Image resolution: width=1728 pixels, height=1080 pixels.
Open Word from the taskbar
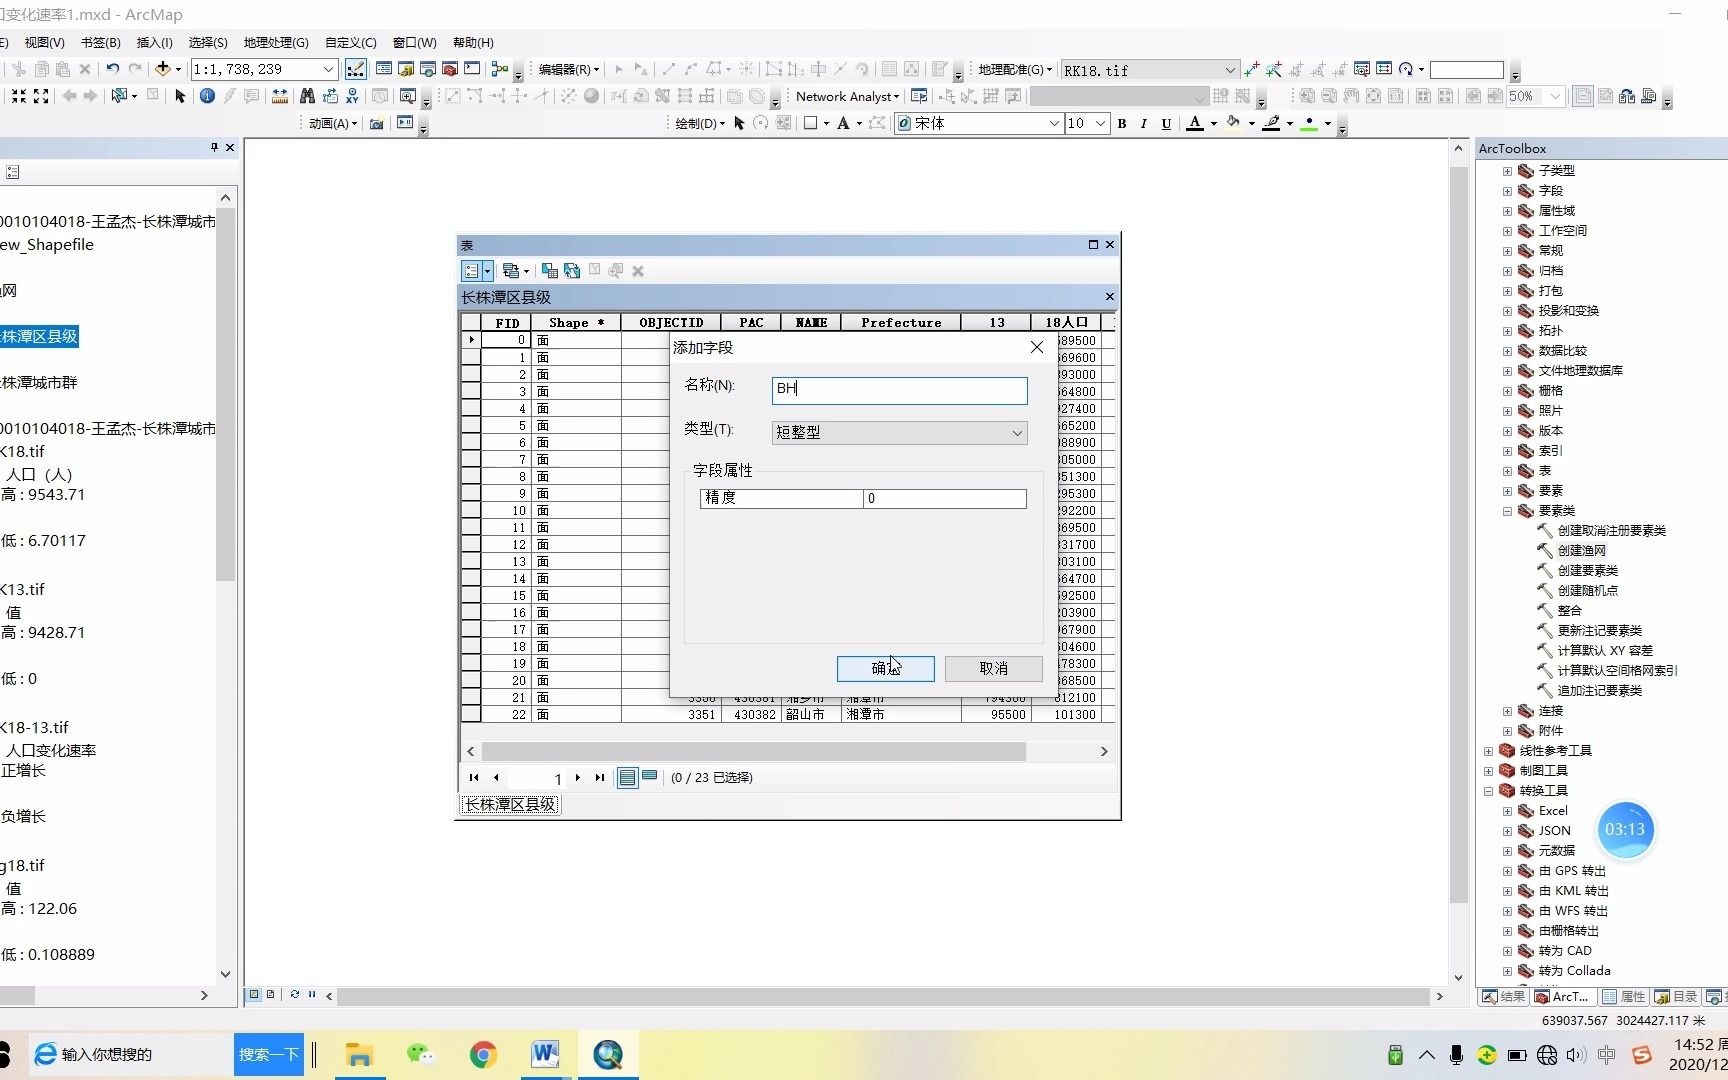click(545, 1054)
